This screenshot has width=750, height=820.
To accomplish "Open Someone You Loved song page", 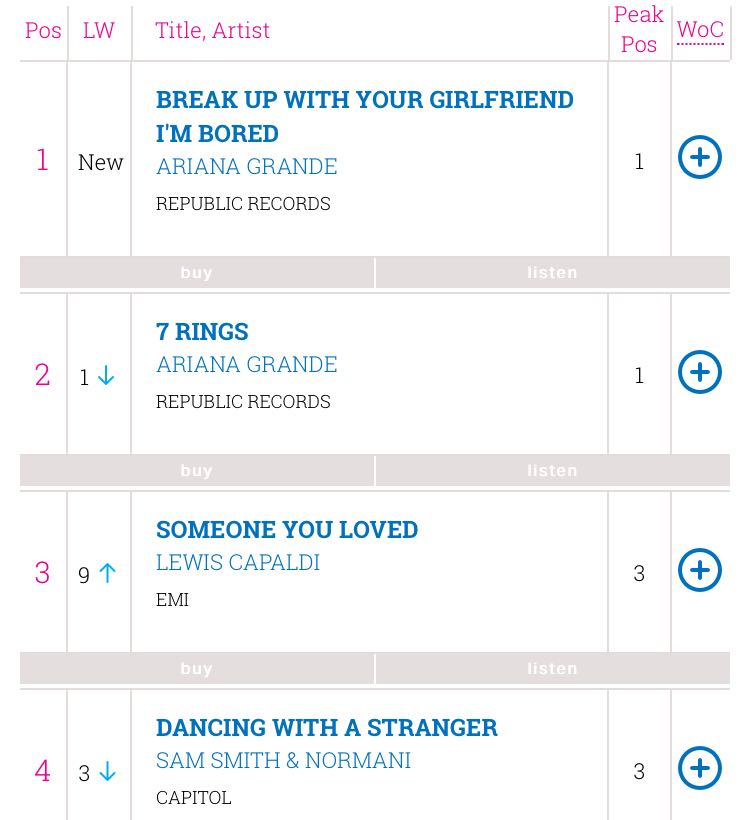I will [x=287, y=529].
